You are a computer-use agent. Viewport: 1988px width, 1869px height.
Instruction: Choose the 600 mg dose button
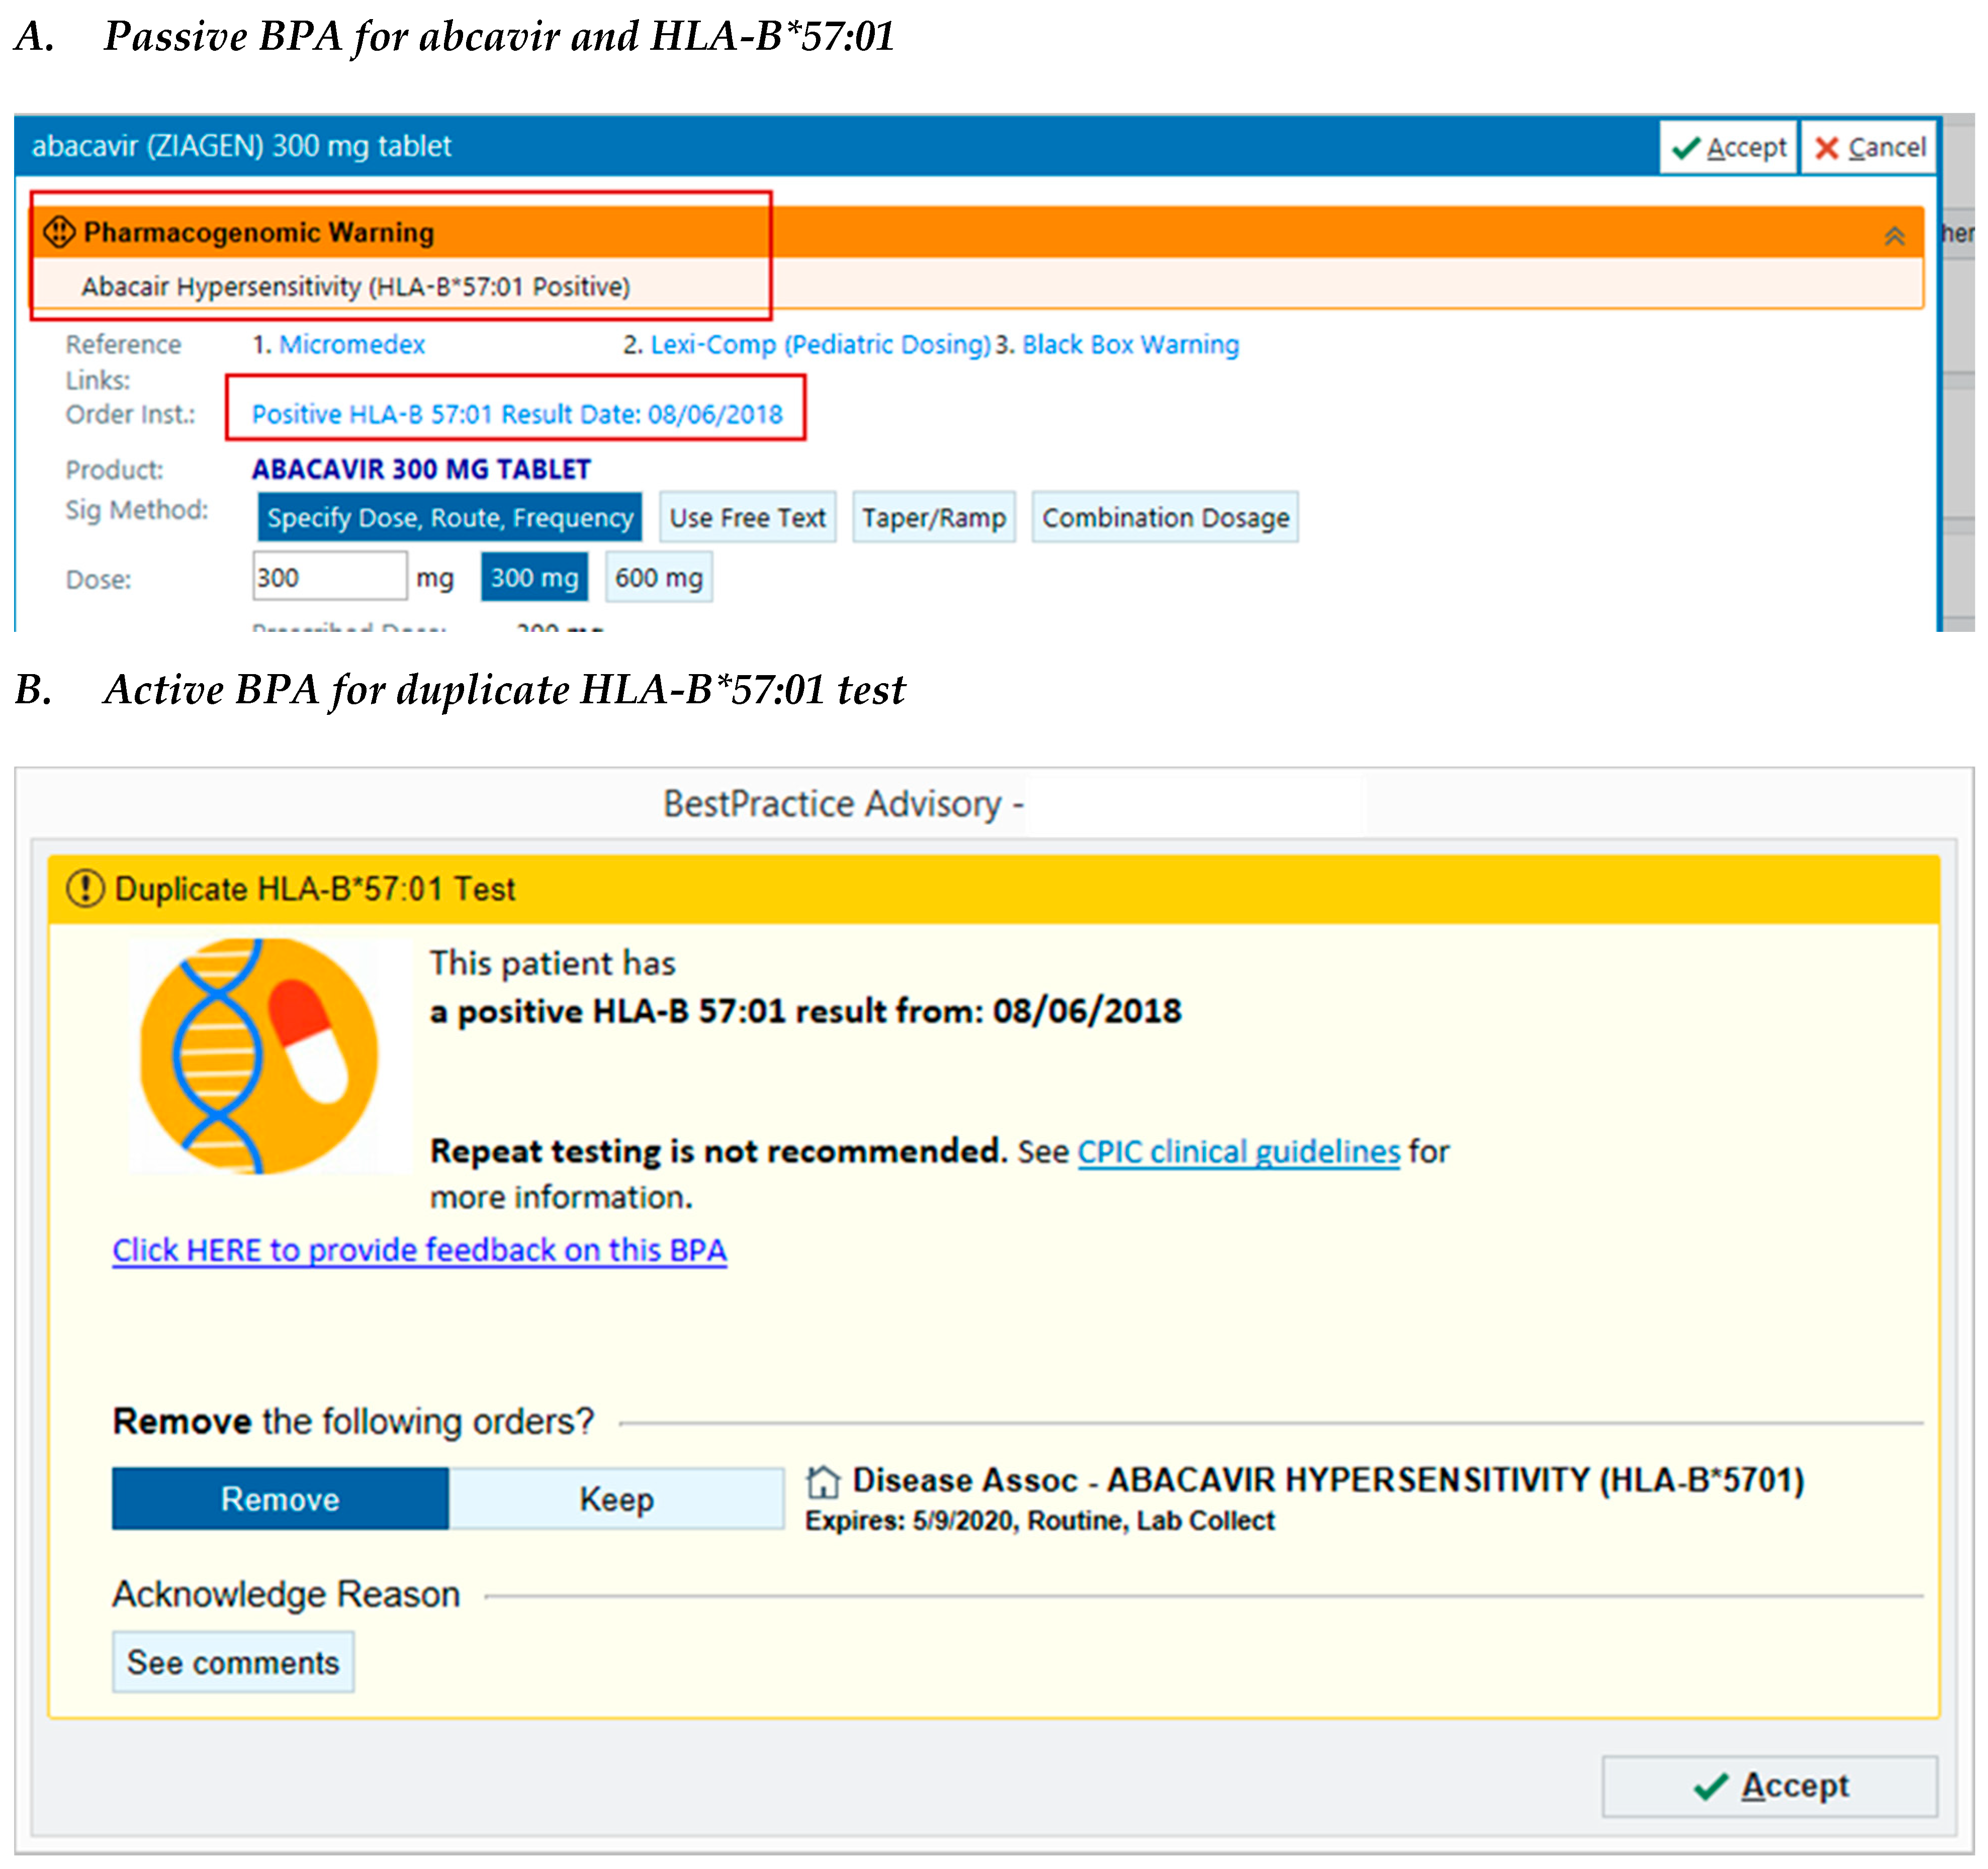click(659, 578)
